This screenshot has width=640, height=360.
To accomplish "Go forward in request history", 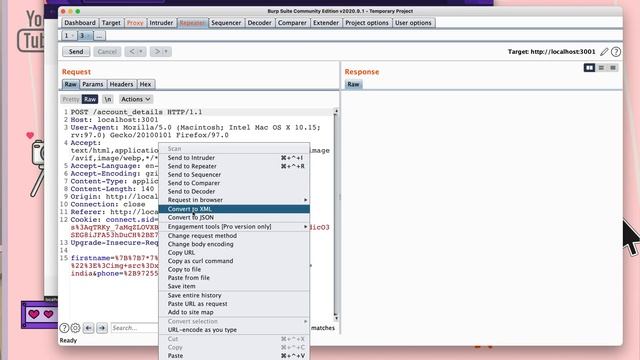I will pyautogui.click(x=157, y=52).
